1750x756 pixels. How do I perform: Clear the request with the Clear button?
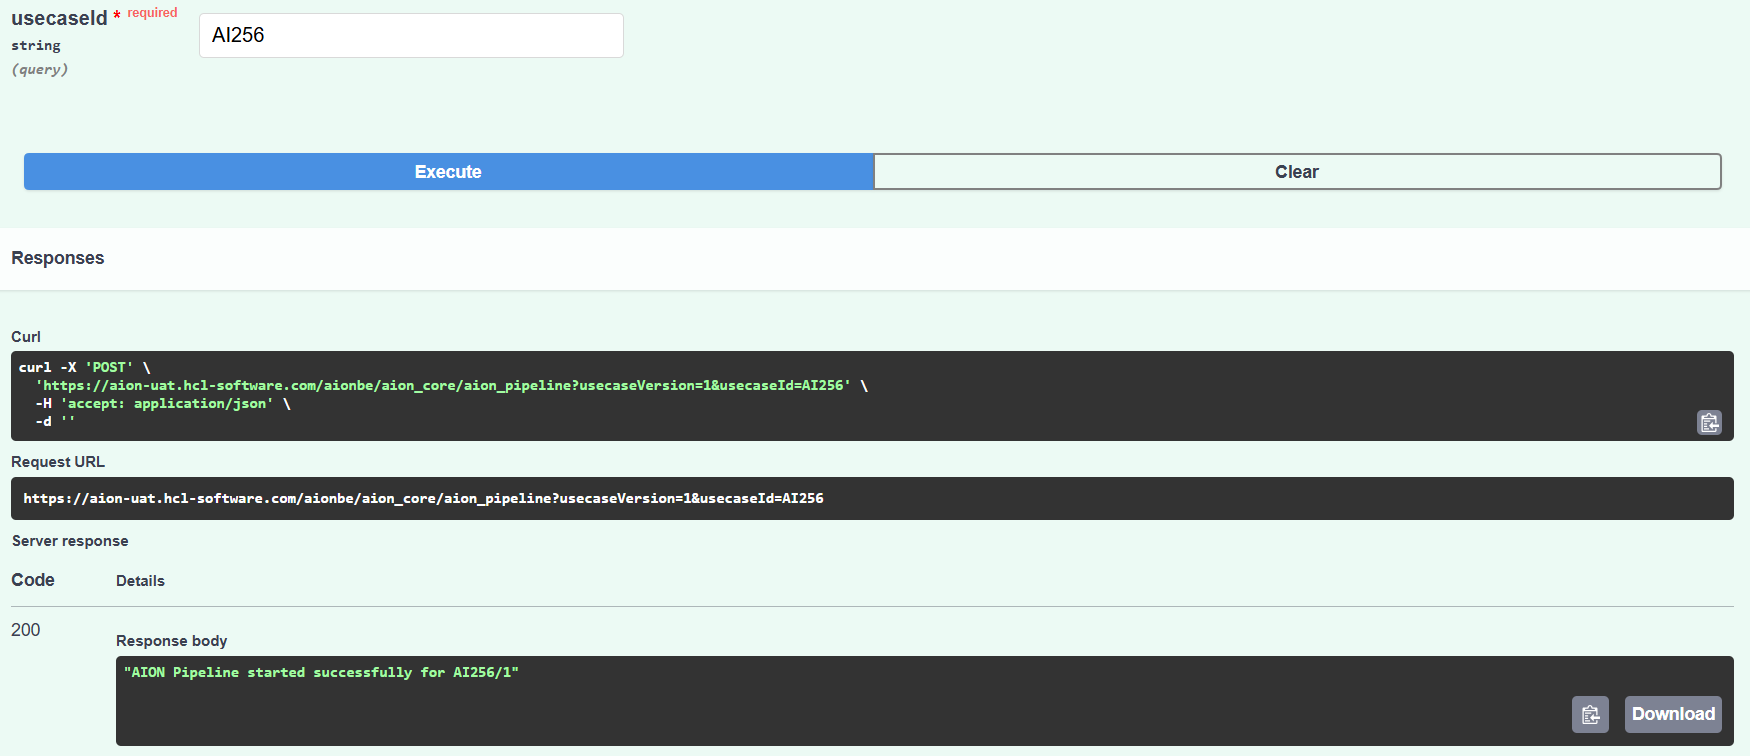1296,172
